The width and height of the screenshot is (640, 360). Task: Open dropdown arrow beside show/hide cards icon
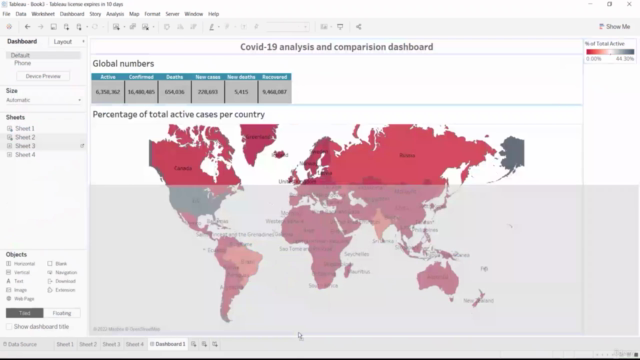[x=331, y=27]
